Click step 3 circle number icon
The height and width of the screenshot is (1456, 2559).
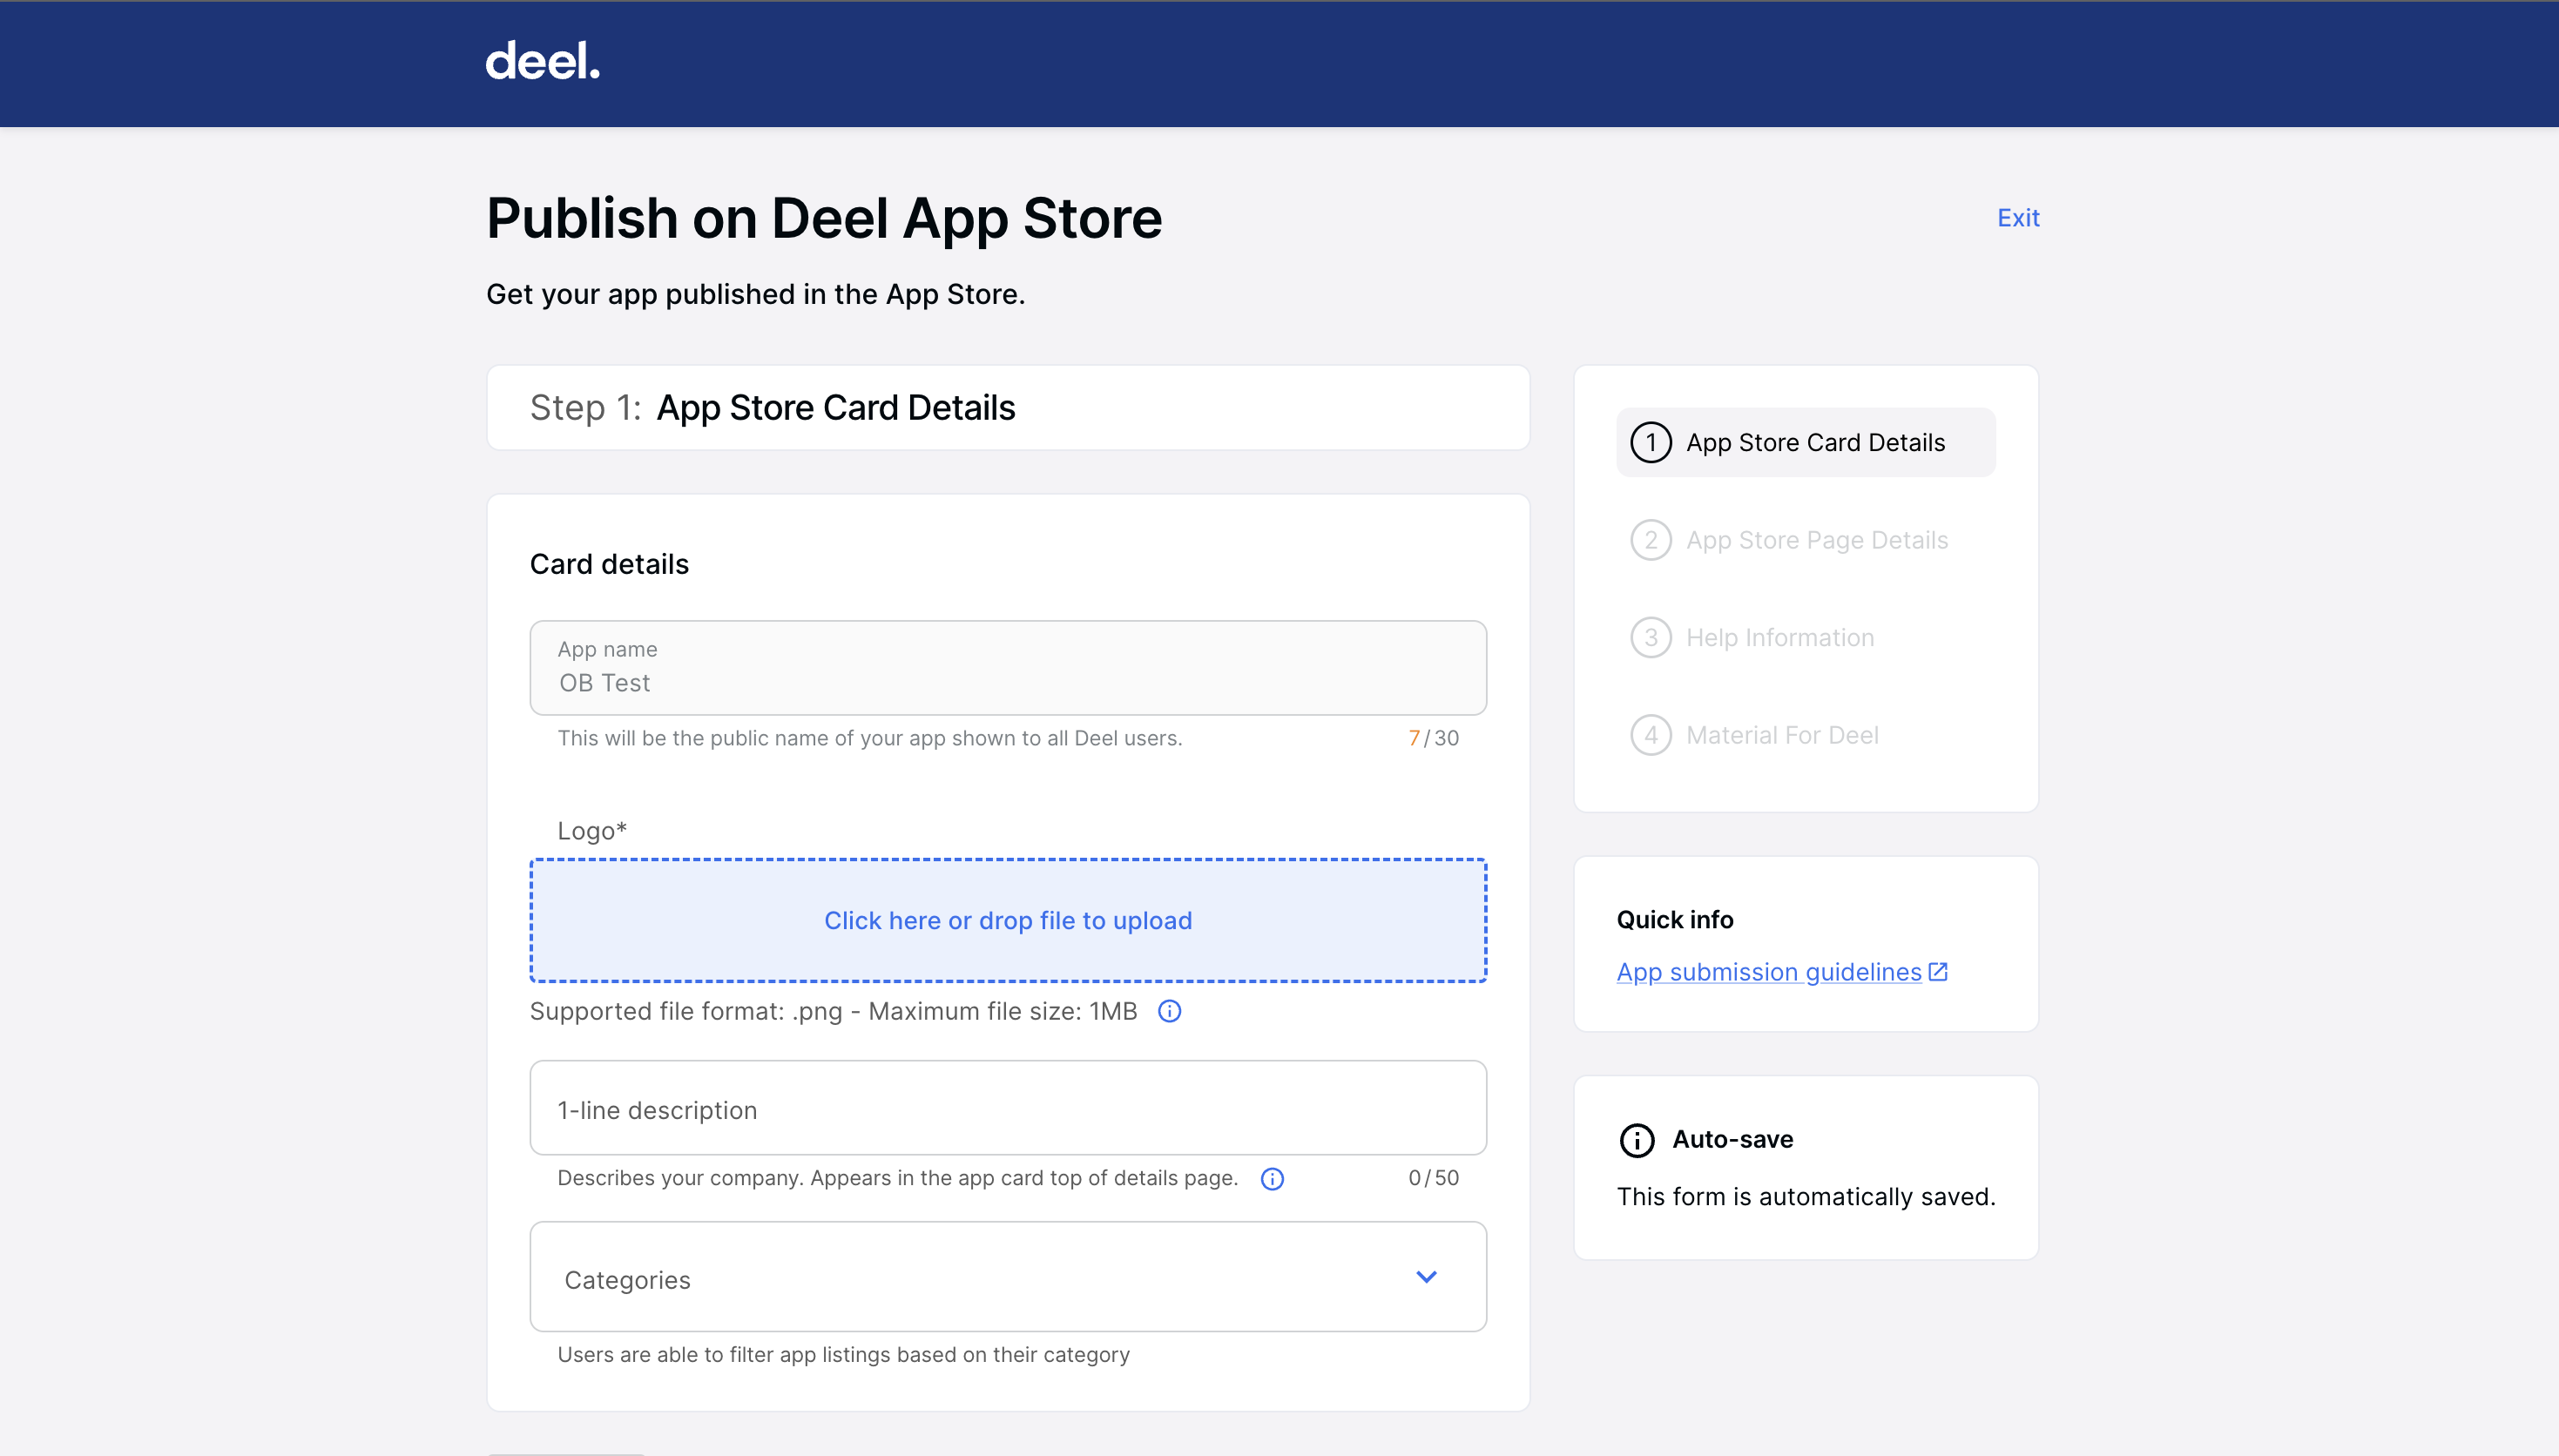point(1651,638)
